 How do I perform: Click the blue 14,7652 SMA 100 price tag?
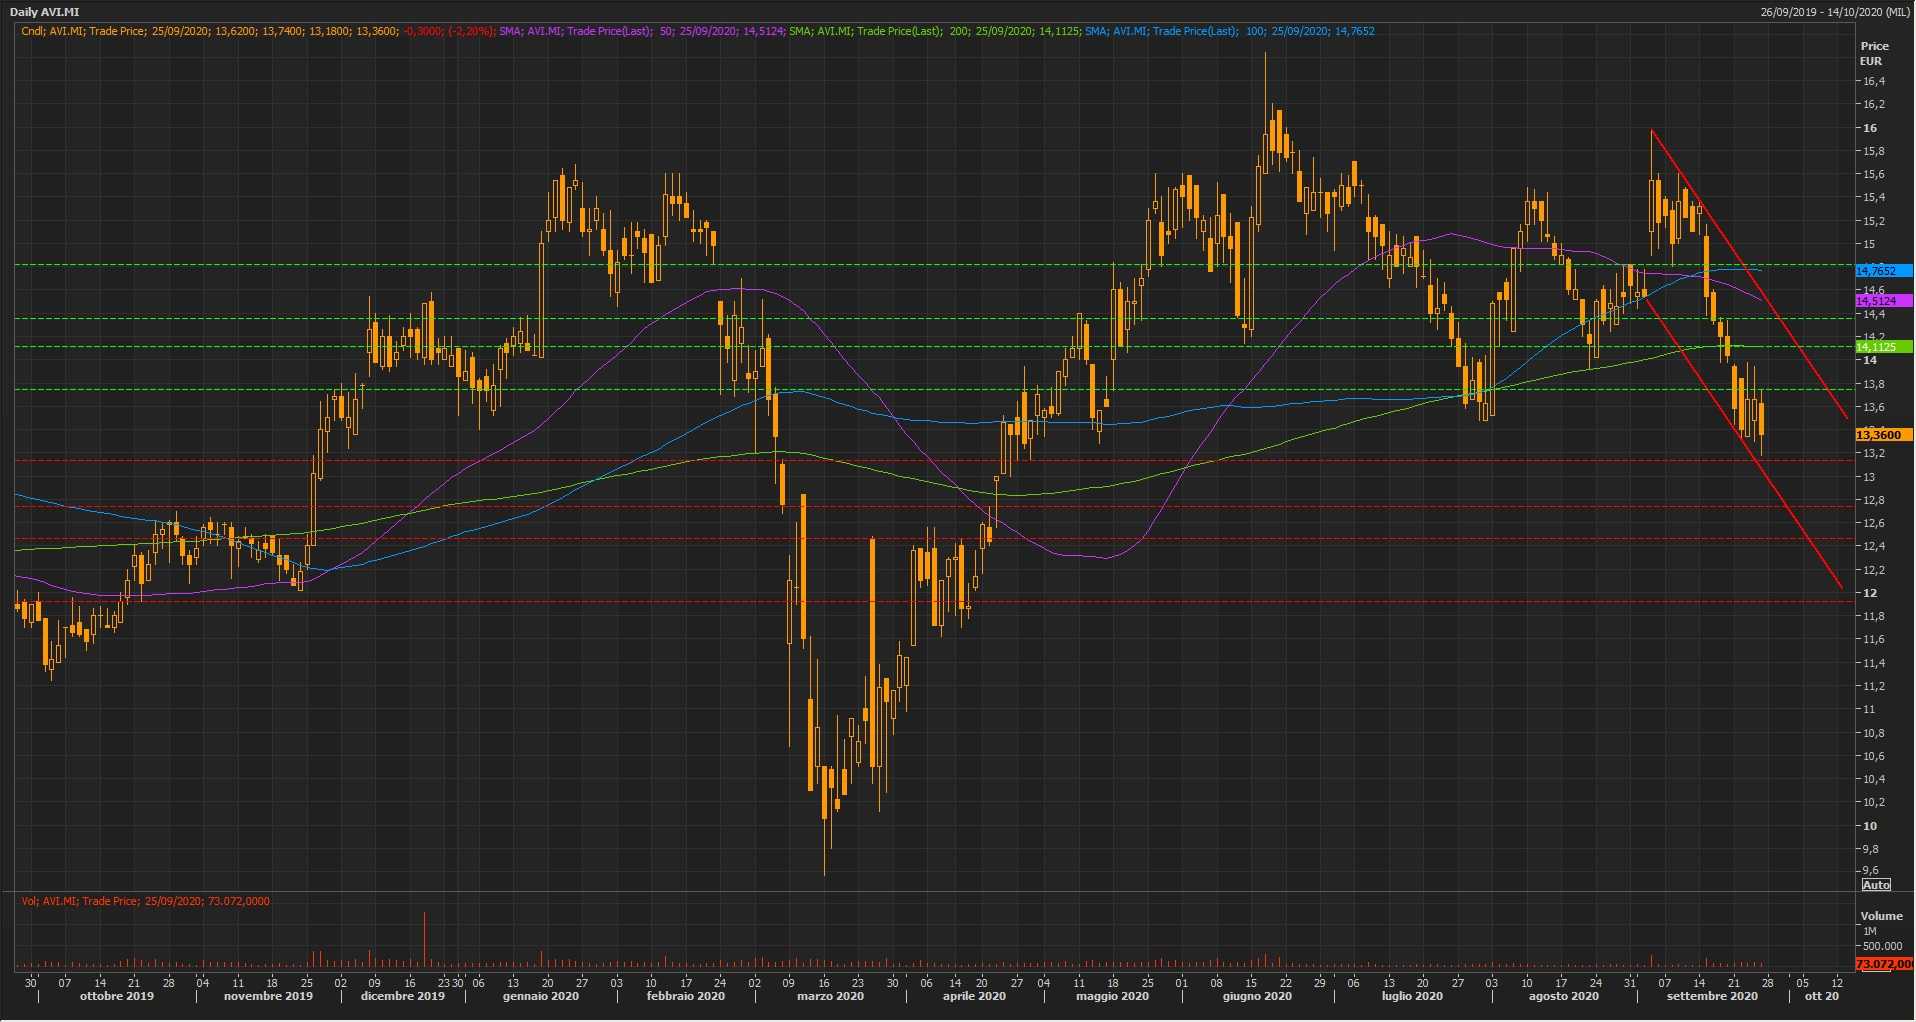point(1883,271)
